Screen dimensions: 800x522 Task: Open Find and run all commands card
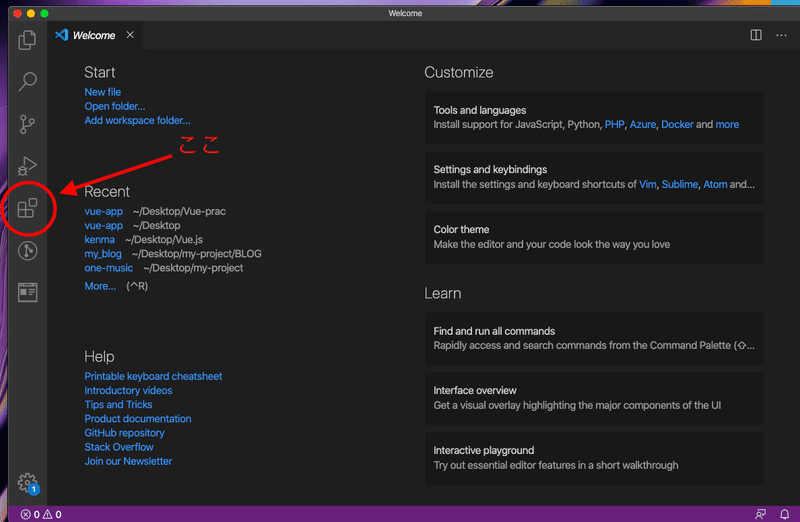click(594, 339)
